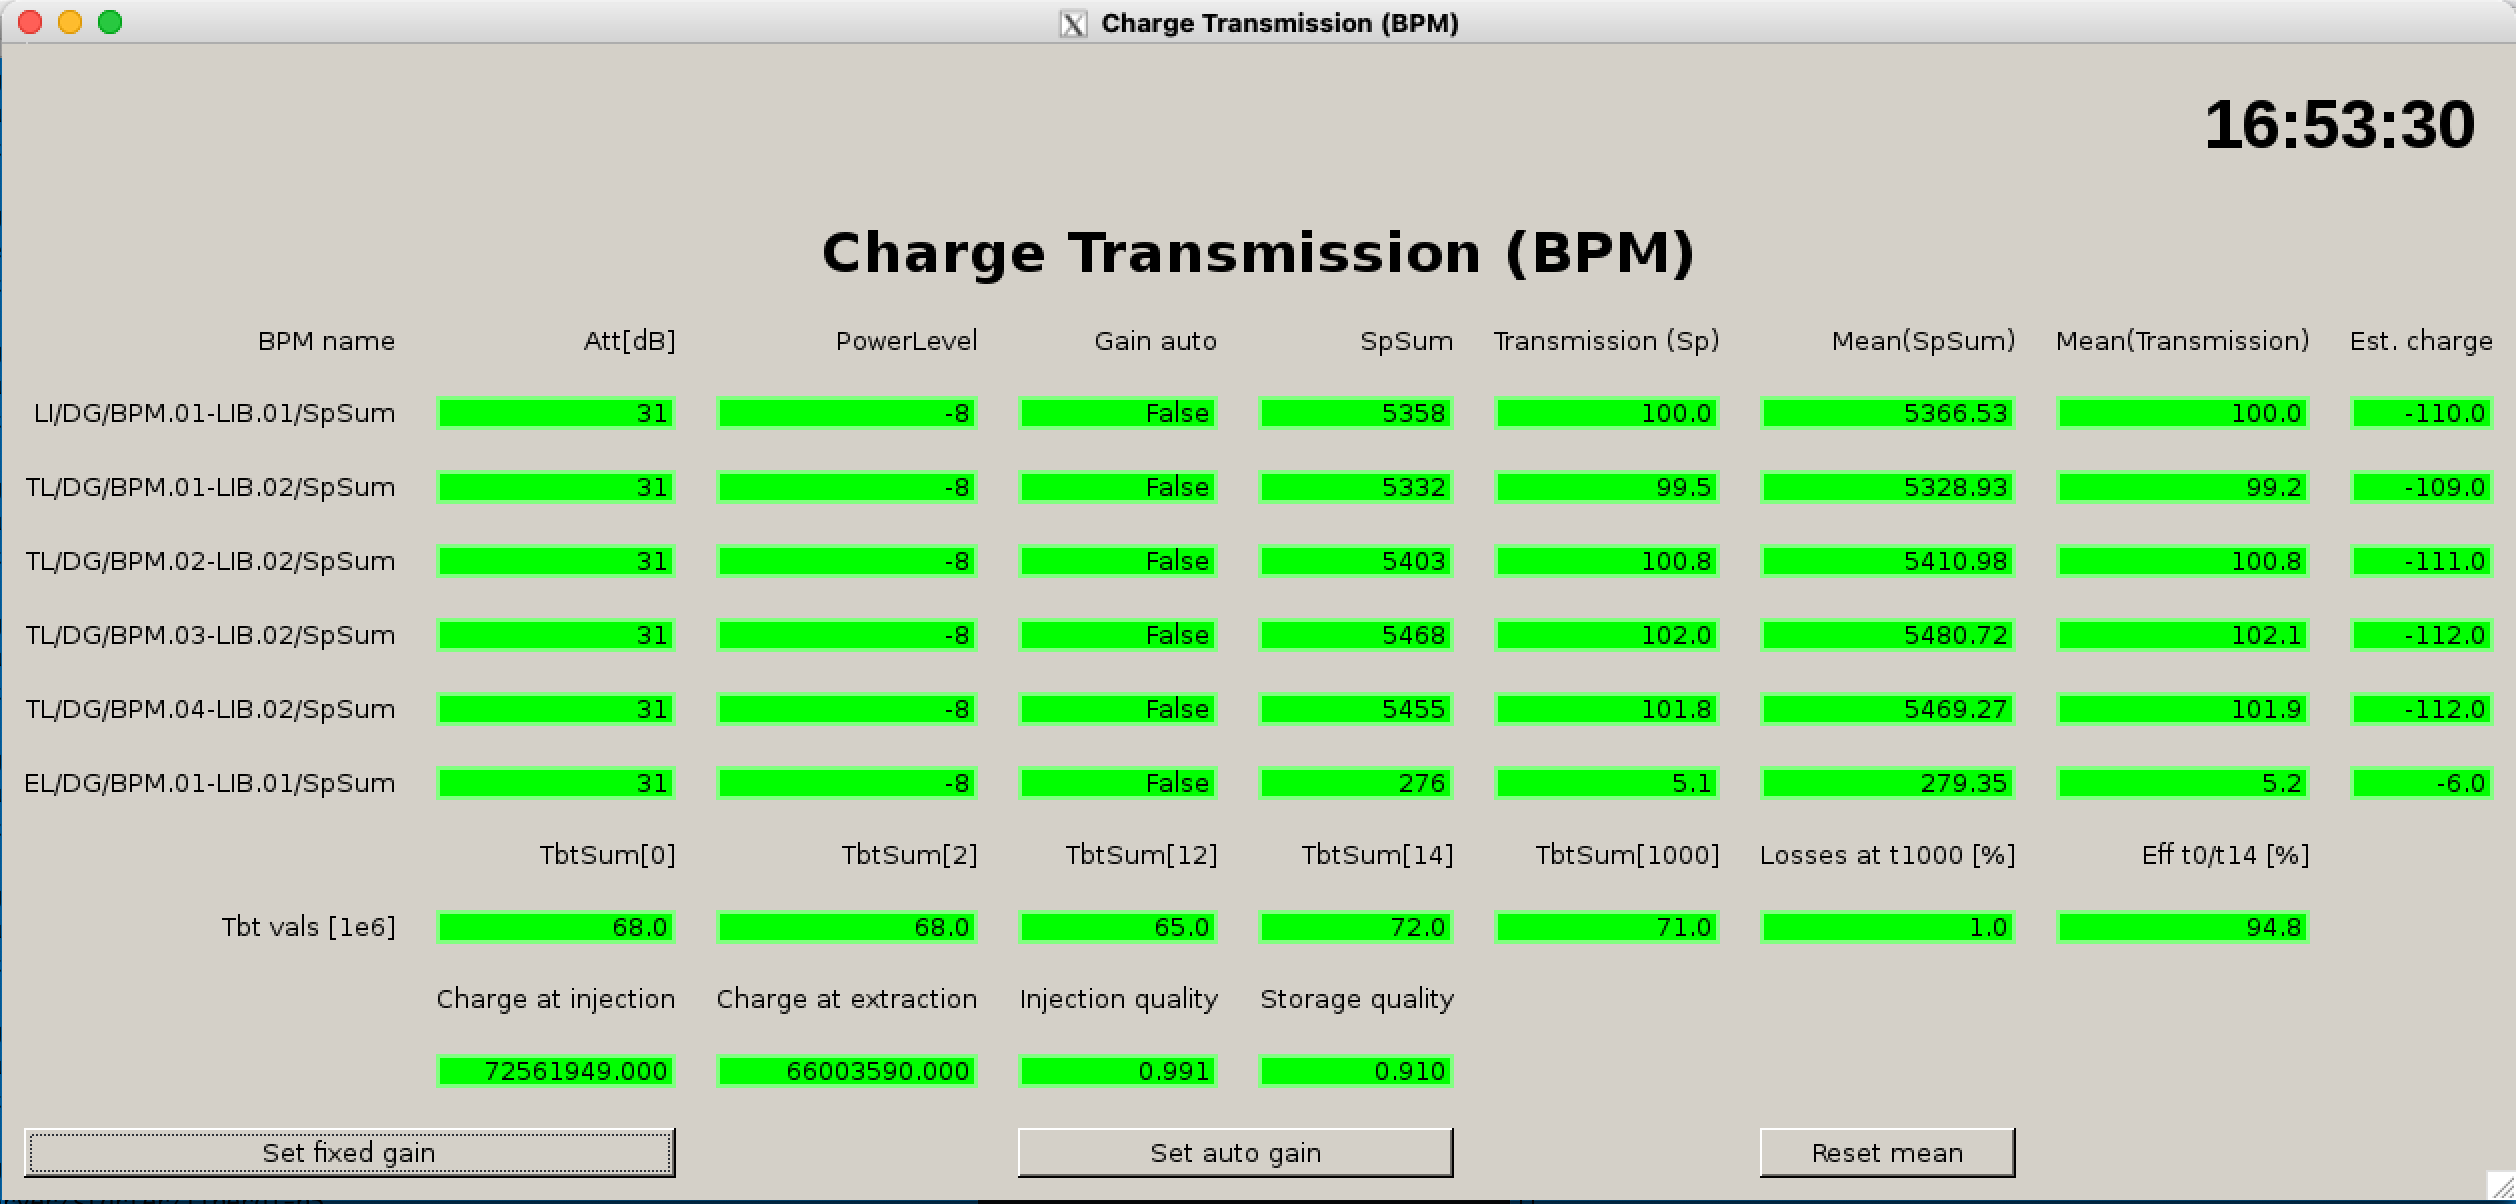The height and width of the screenshot is (1204, 2516).
Task: Click the Att[dB] field of TL/DG/BPM.01-LIB.02
Action: tap(556, 487)
